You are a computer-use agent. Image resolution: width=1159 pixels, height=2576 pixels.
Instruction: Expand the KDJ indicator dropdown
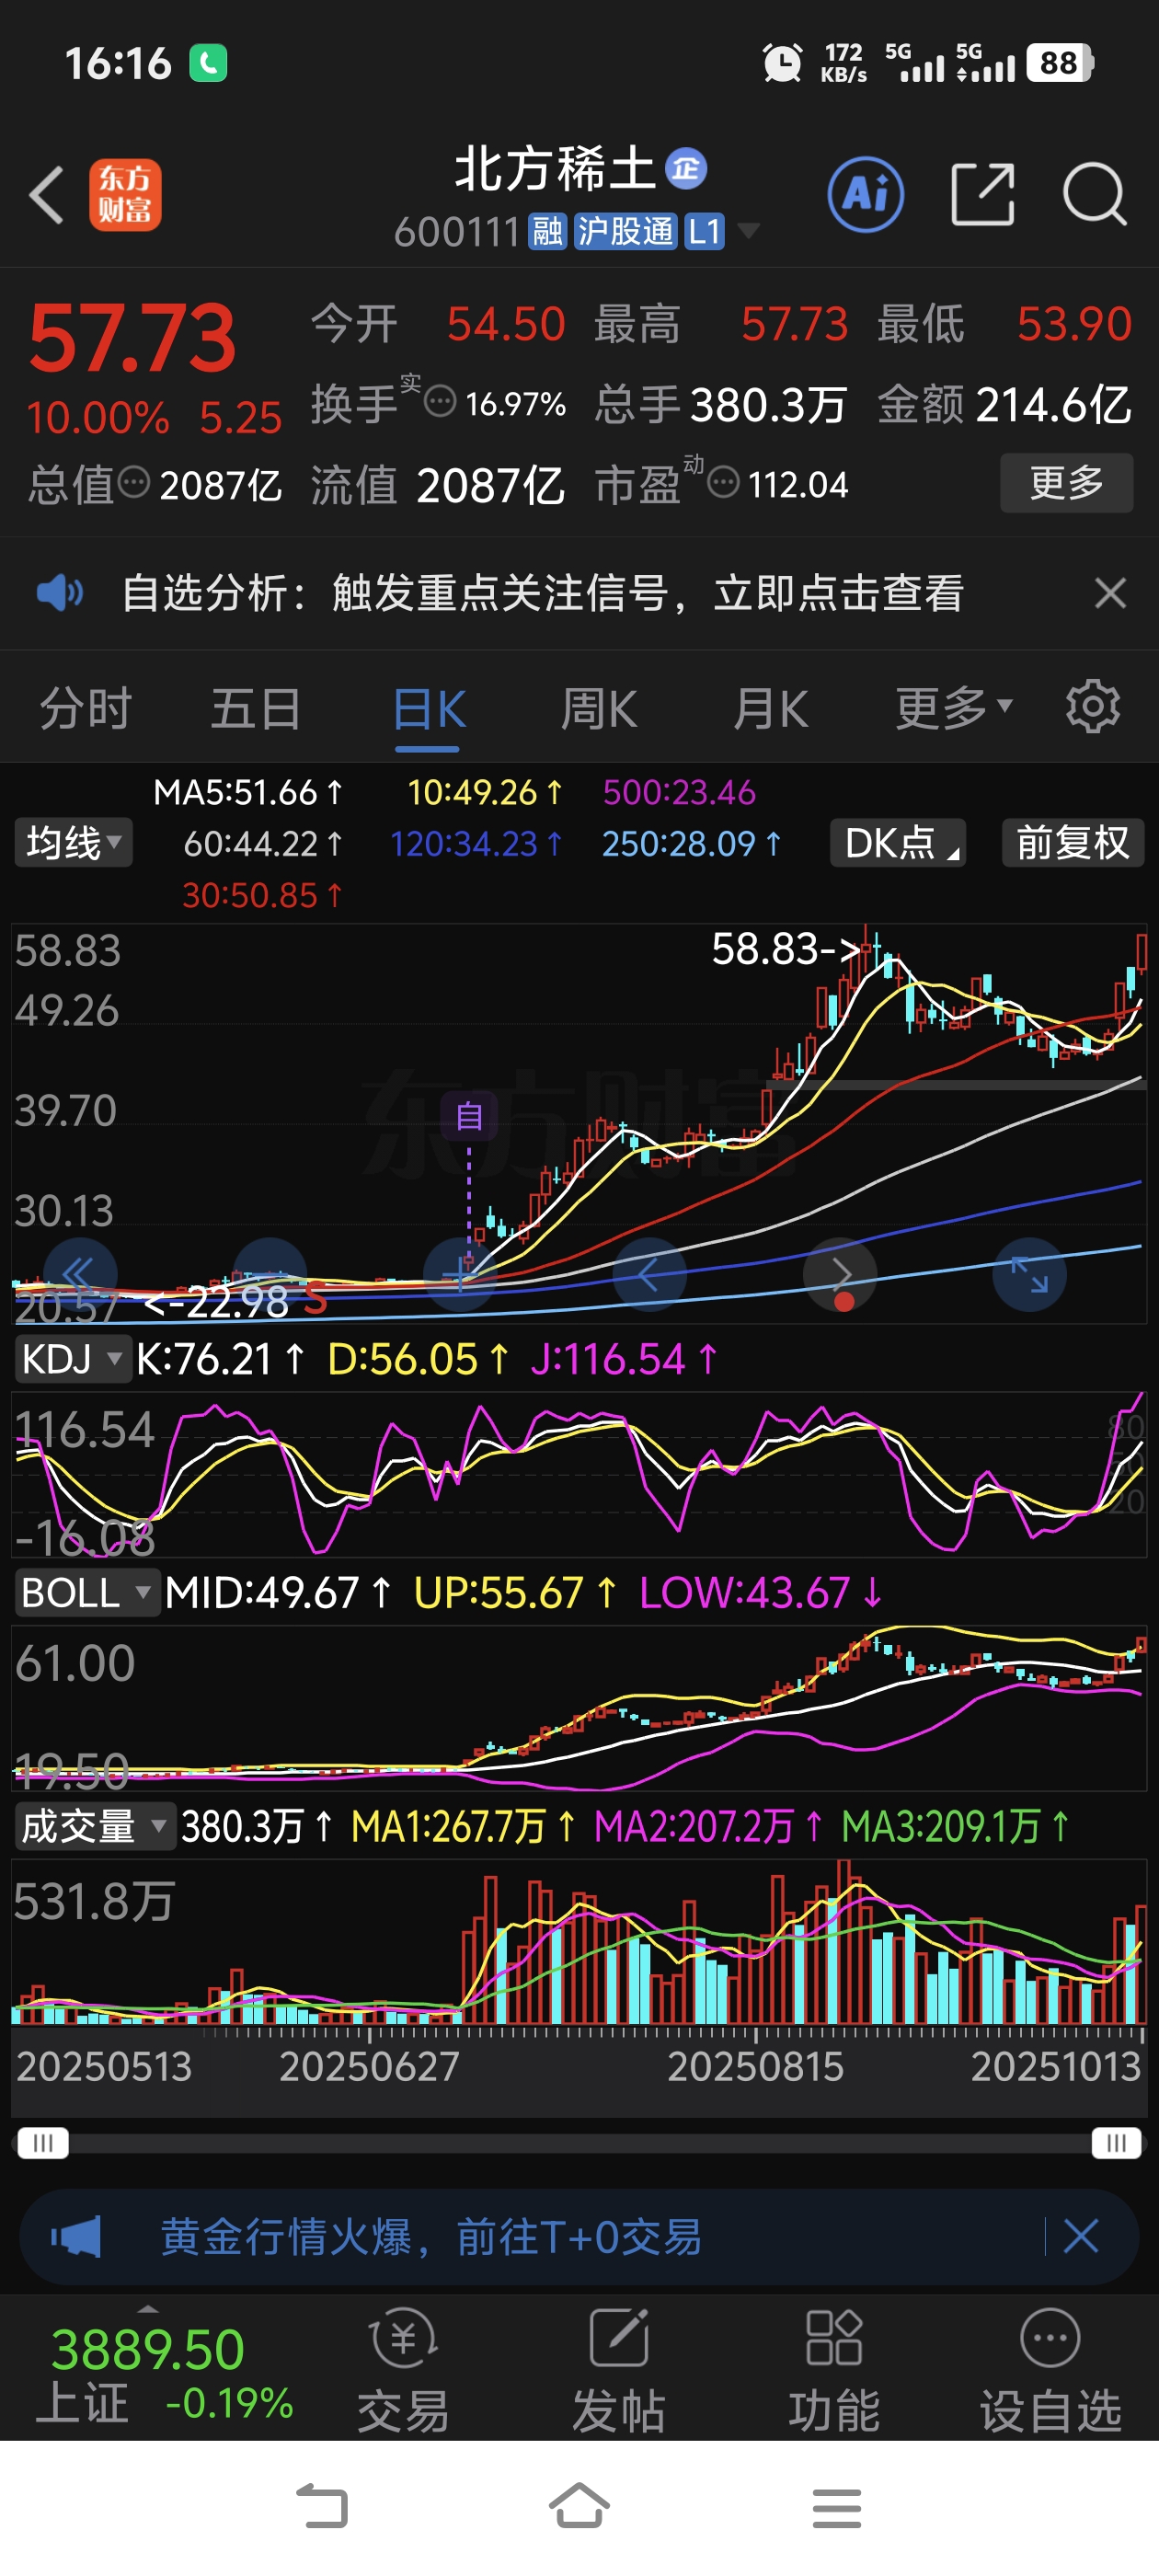[73, 1359]
